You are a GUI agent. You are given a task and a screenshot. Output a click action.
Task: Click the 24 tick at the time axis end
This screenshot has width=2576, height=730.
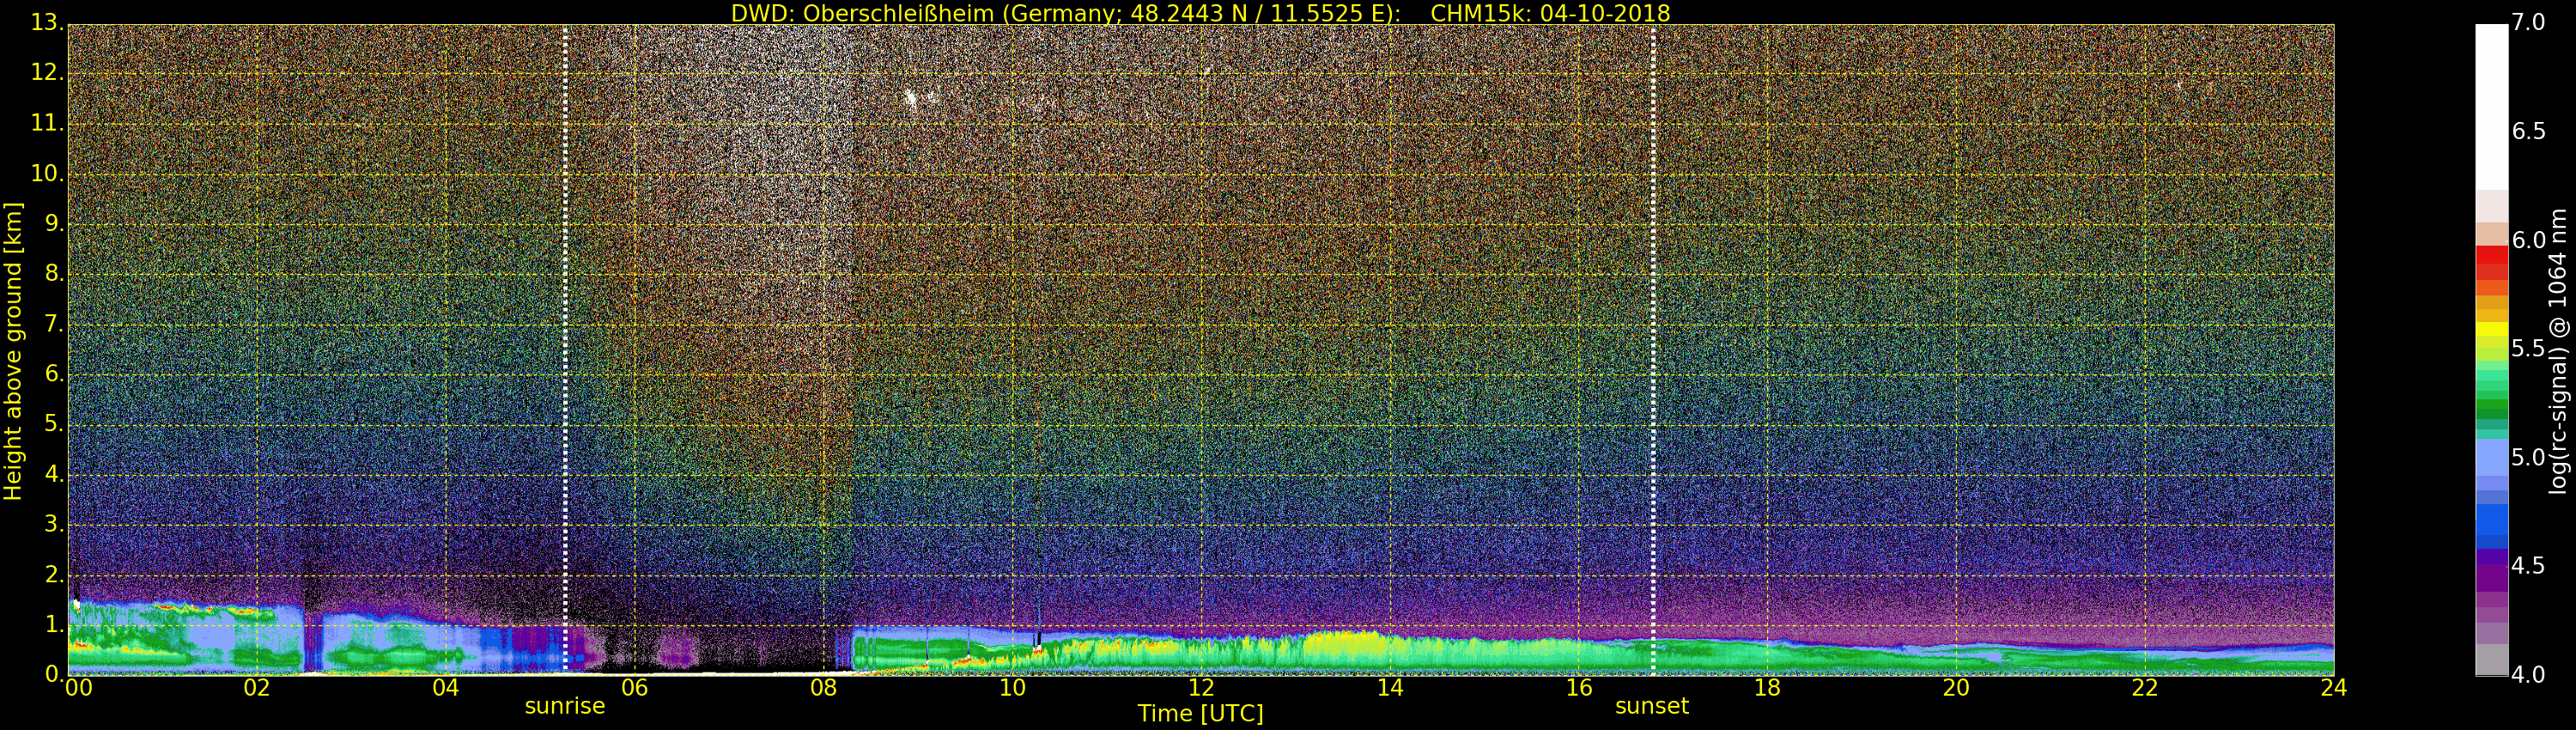point(2333,688)
